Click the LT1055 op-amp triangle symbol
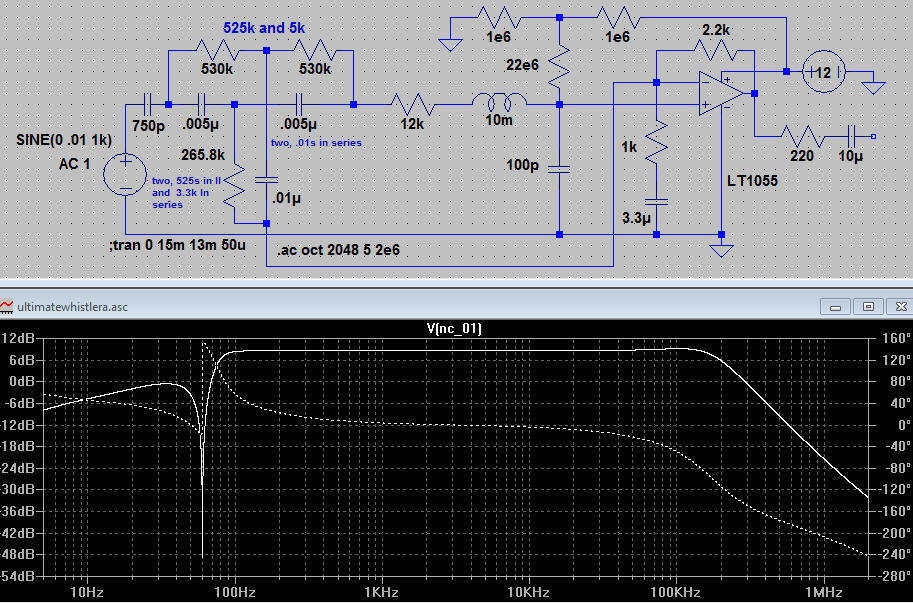This screenshot has height=603, width=913. (x=721, y=93)
